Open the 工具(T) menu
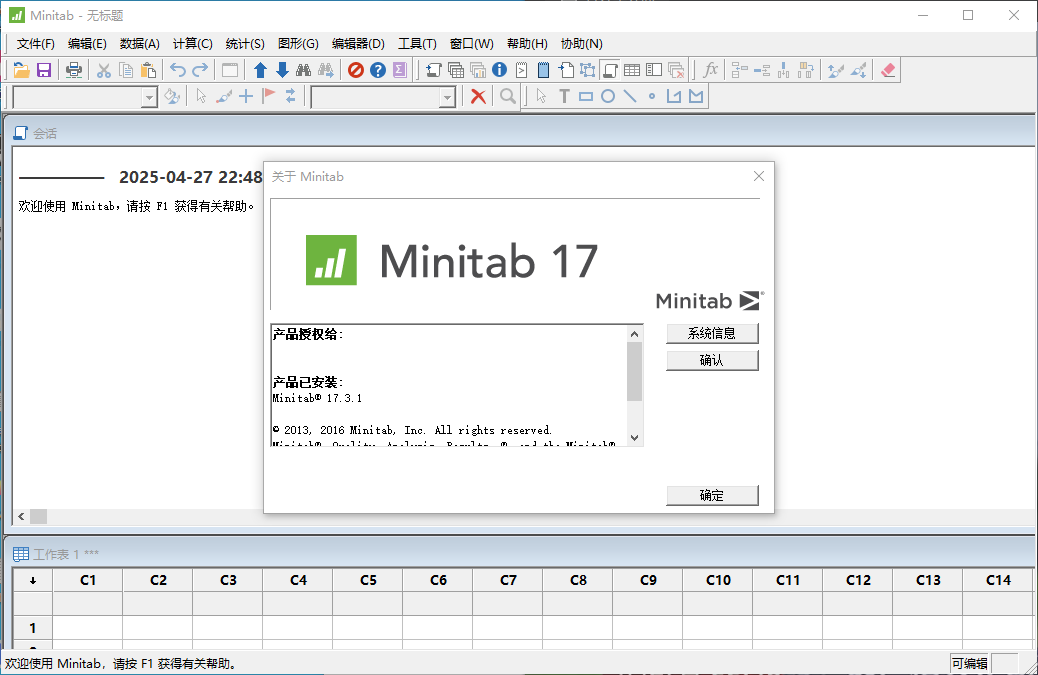 (417, 44)
